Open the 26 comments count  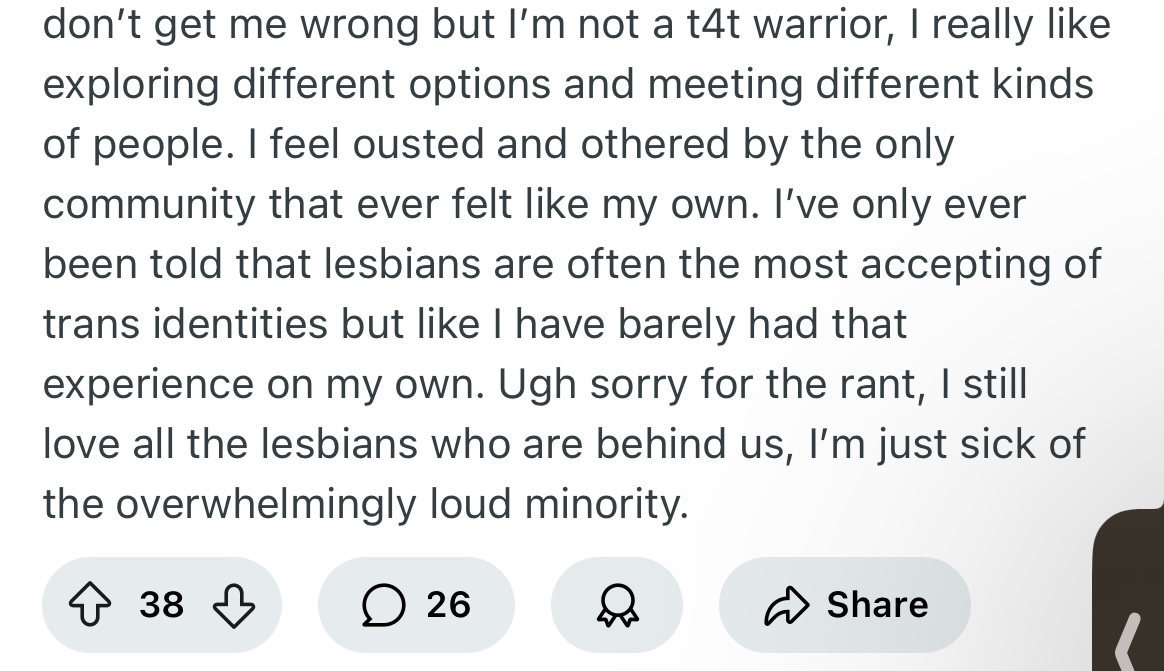(x=448, y=604)
